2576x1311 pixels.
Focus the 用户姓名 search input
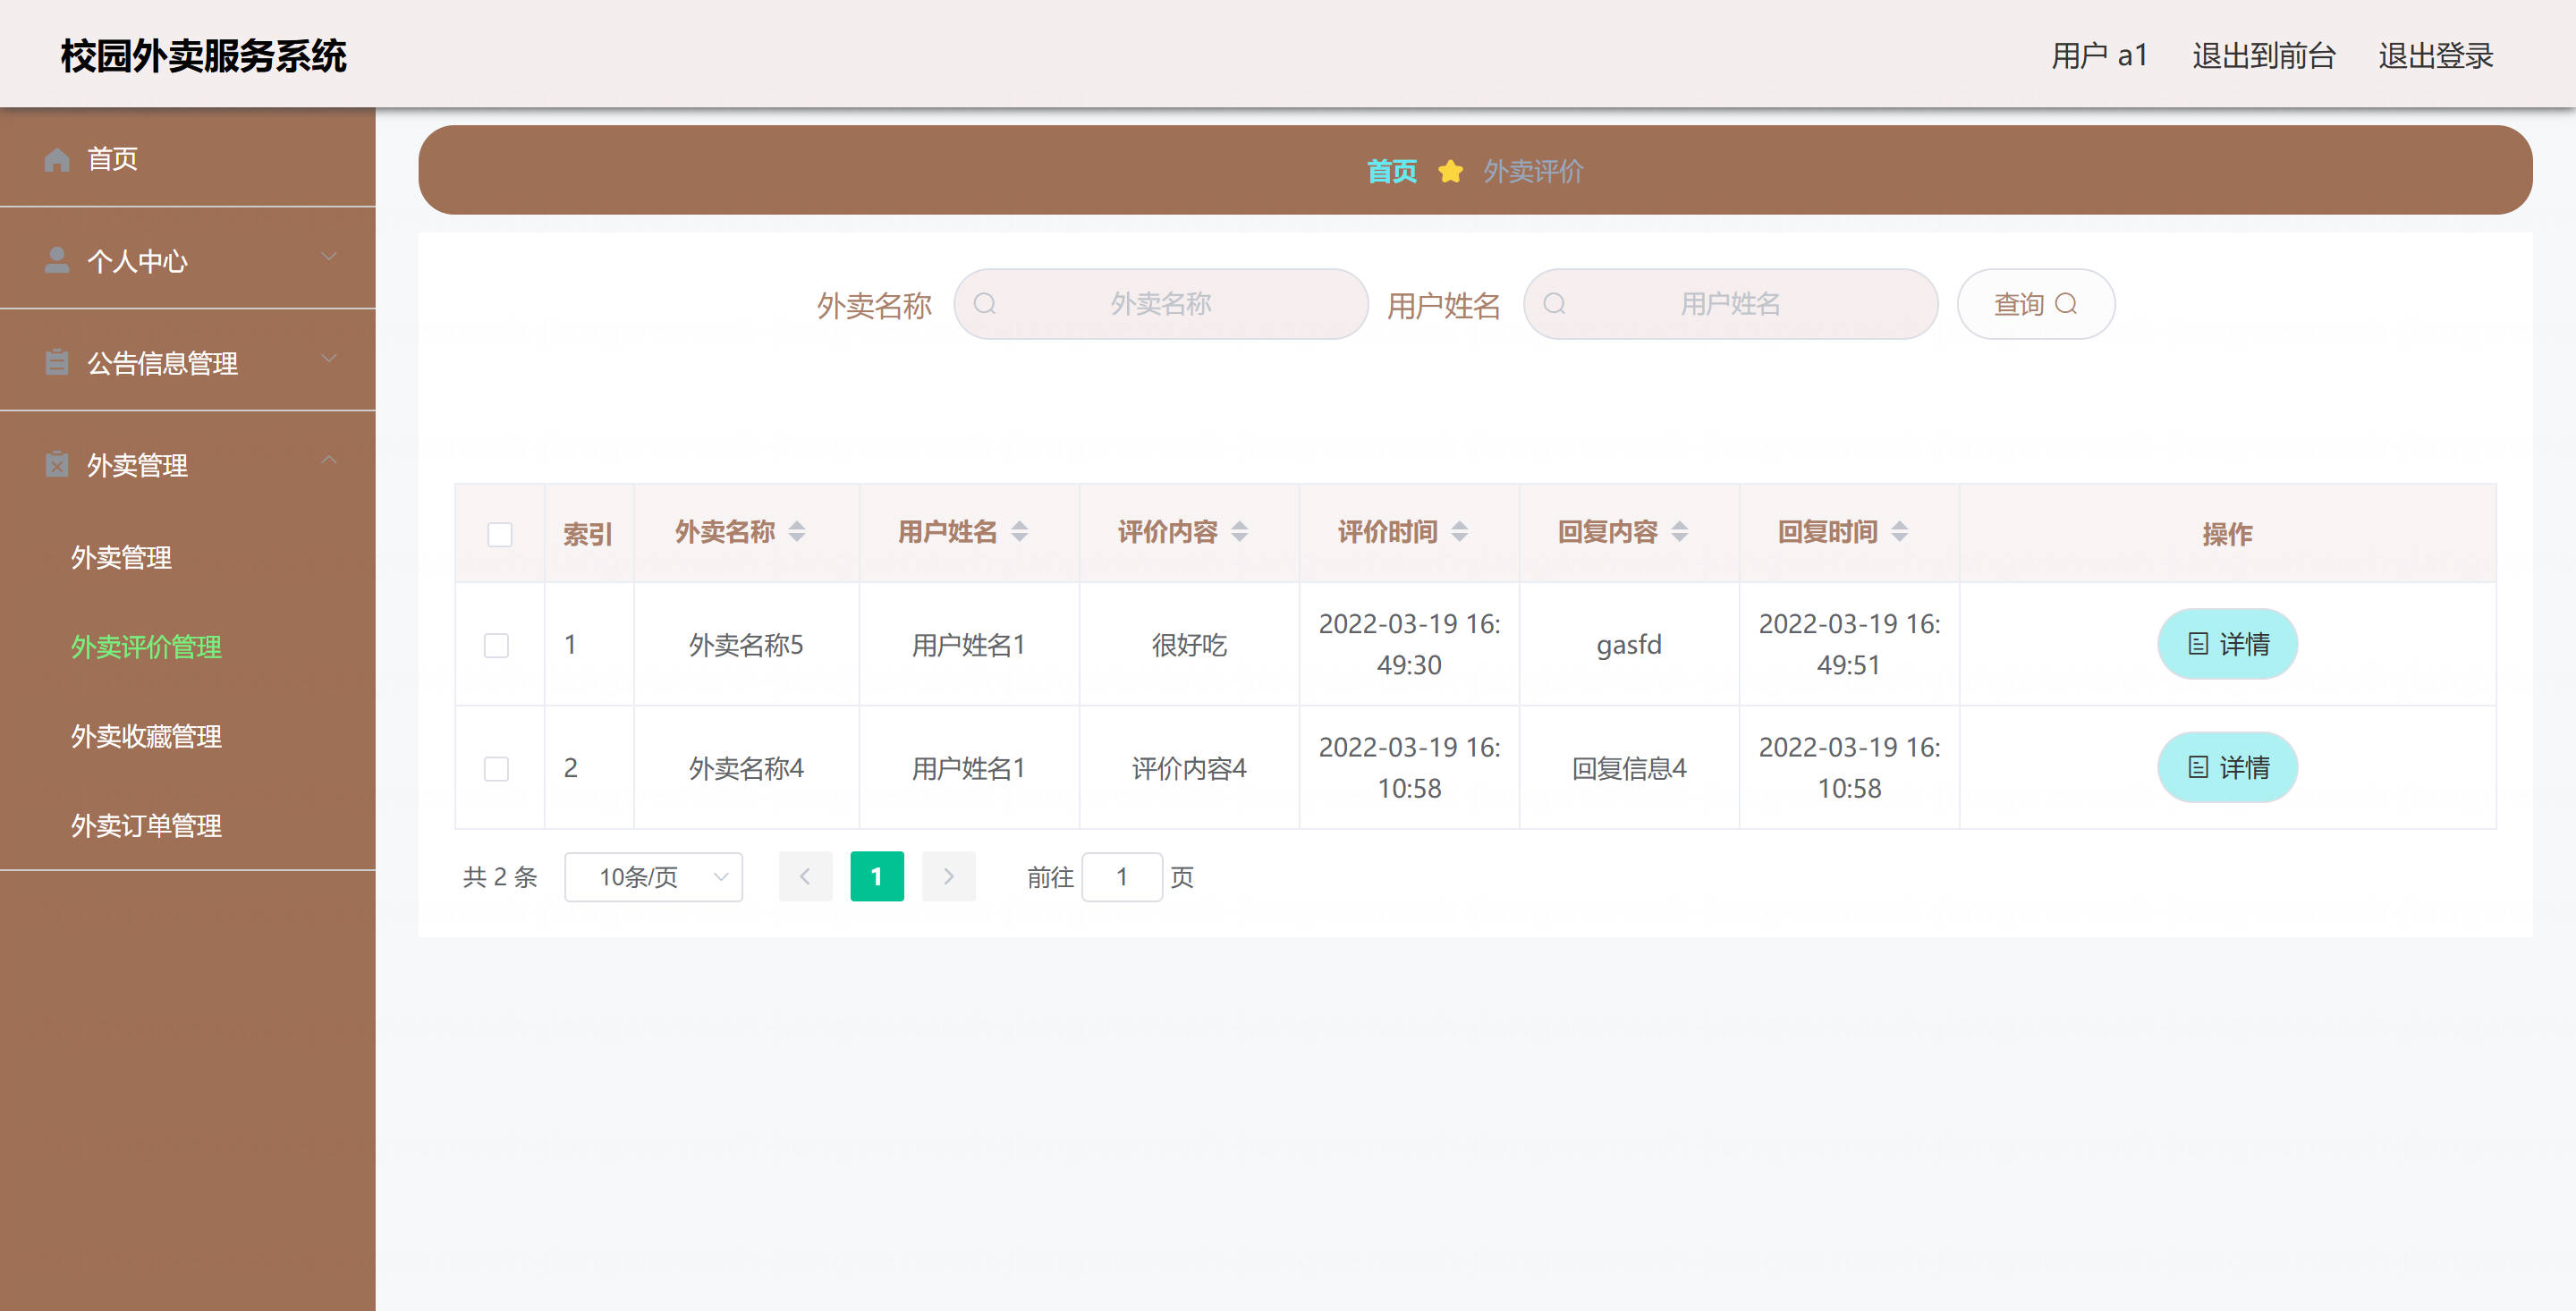[x=1730, y=304]
